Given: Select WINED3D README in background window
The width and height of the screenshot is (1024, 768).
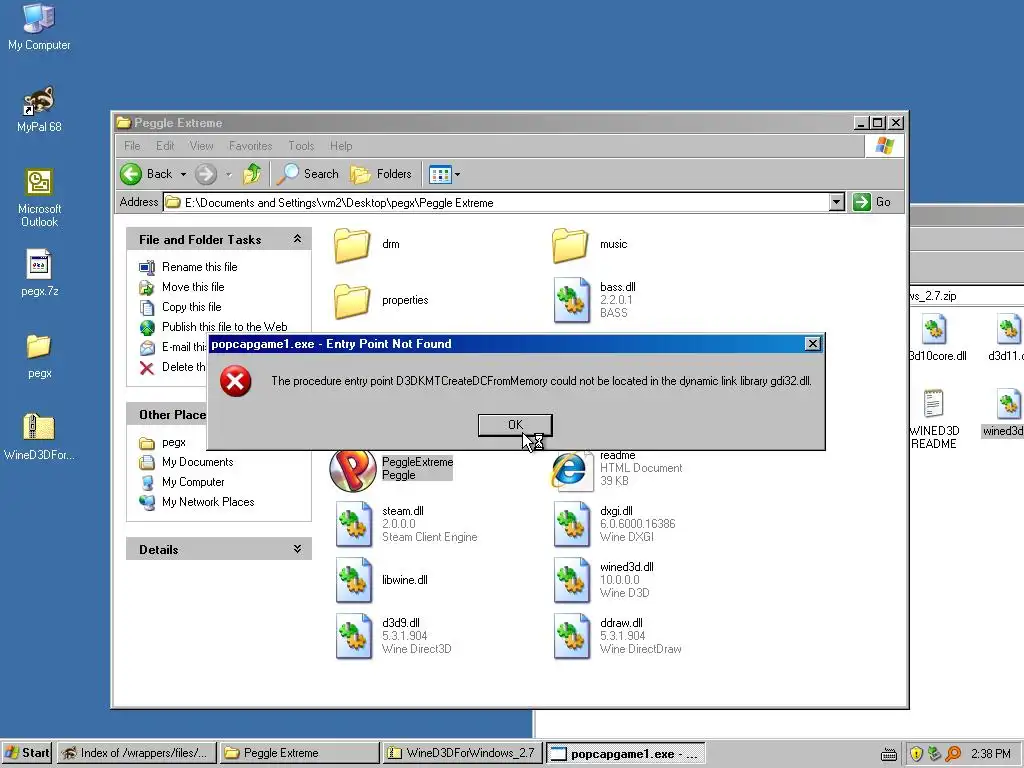Looking at the screenshot, I should pyautogui.click(x=934, y=418).
